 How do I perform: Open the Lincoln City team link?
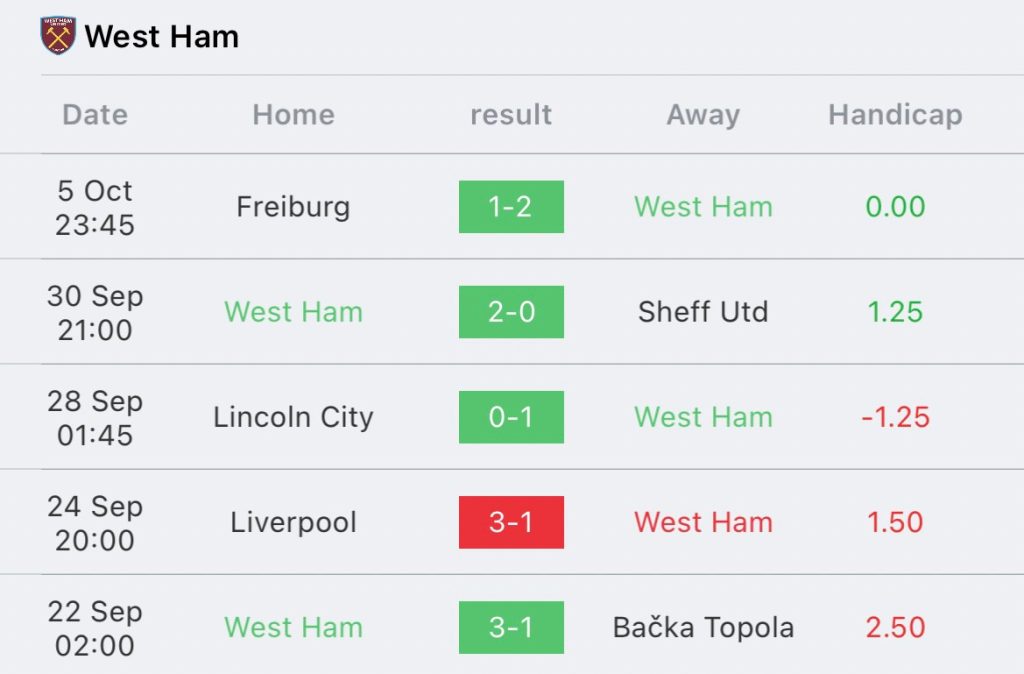[293, 417]
